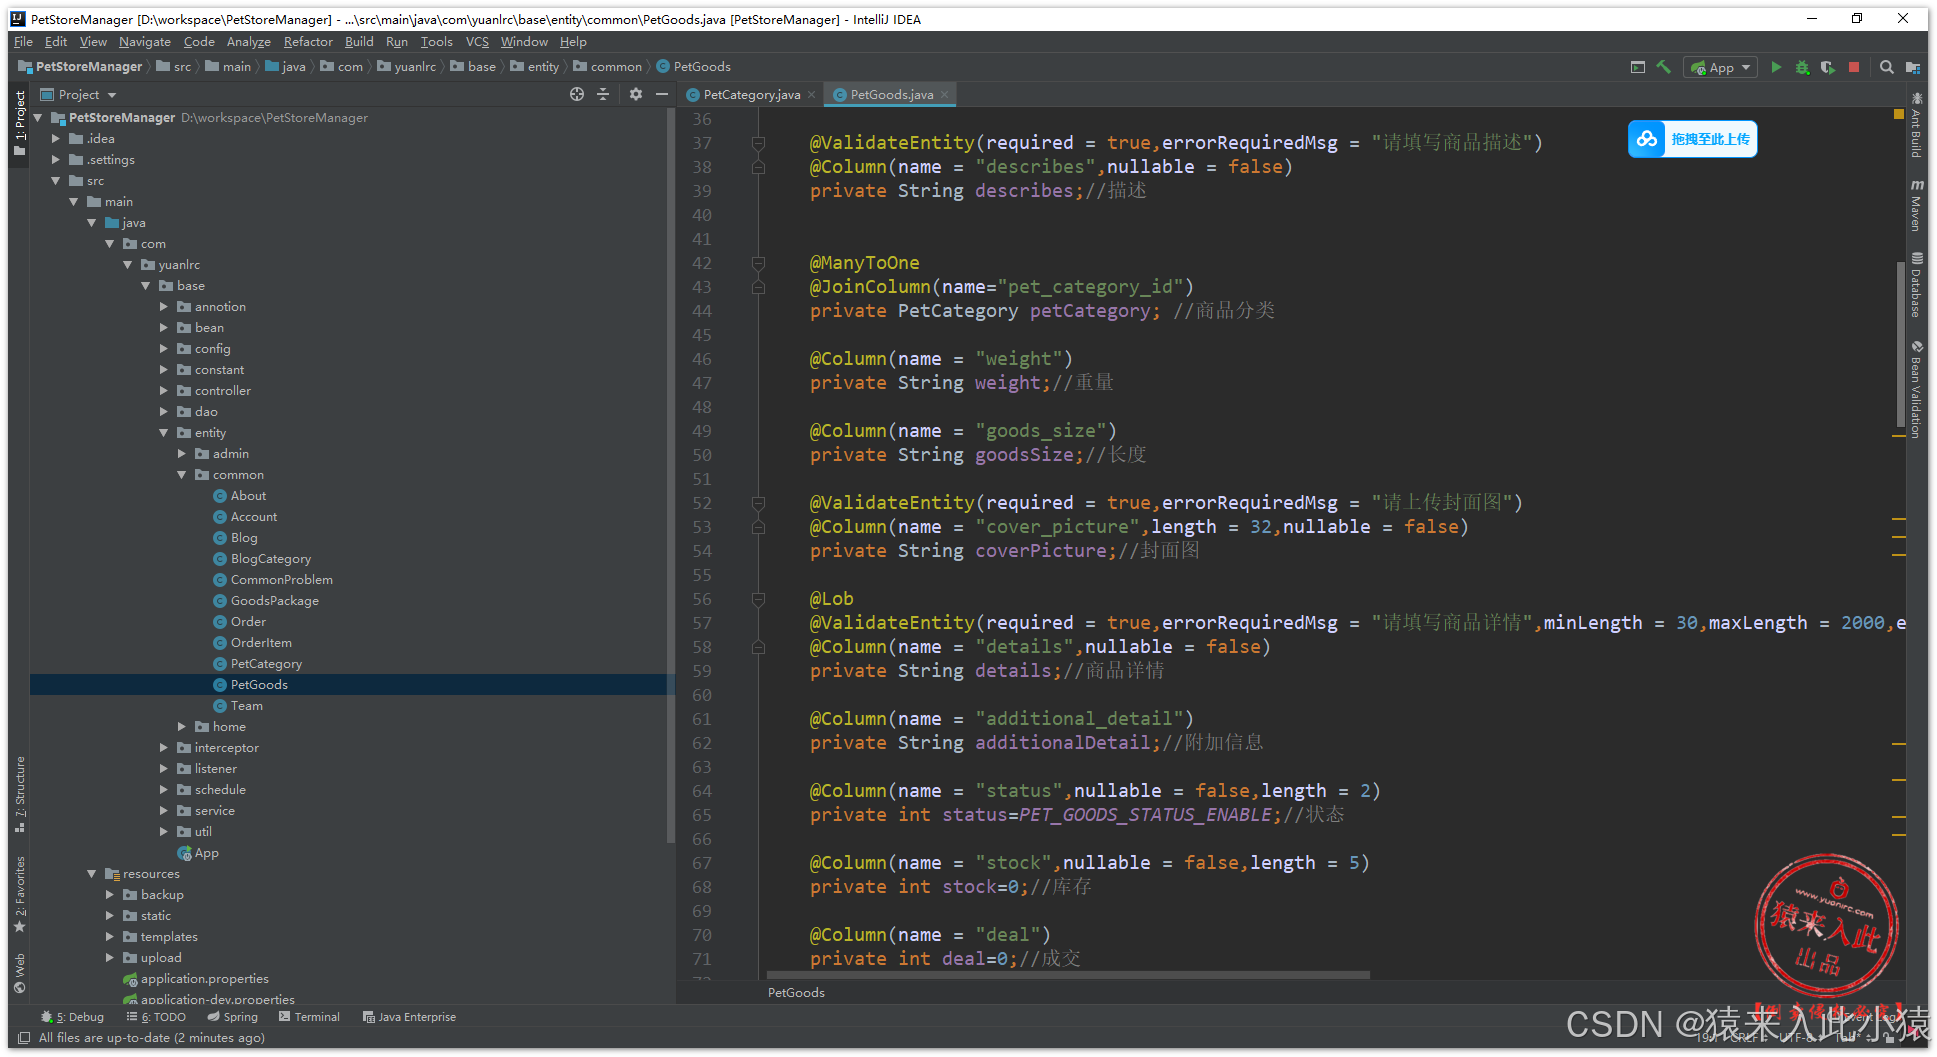
Task: Collapse the PetStoreManager root node
Action: point(38,118)
